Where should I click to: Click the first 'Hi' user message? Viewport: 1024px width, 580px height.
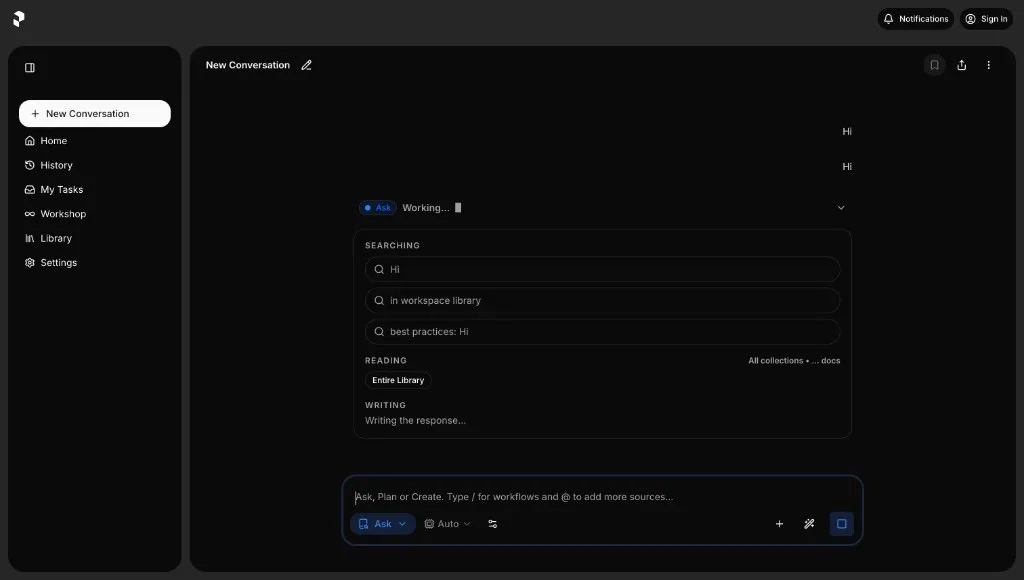pos(847,131)
